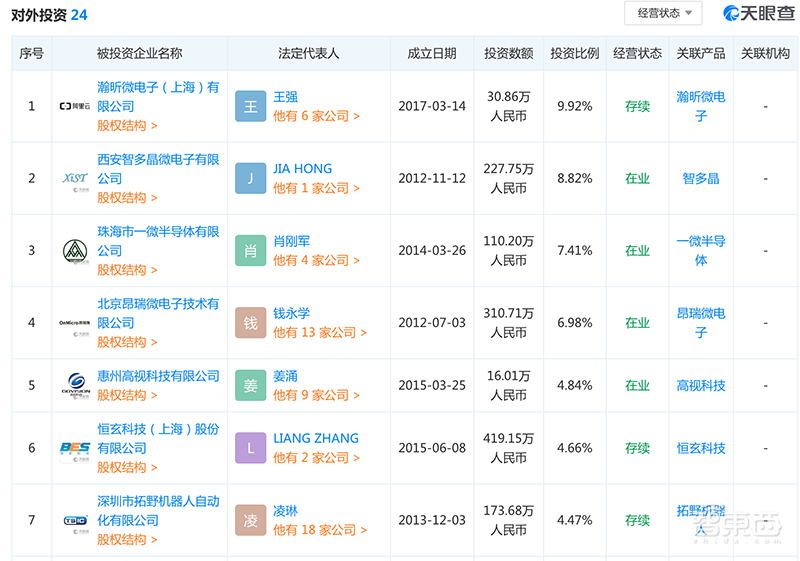Expand 股权结构 for 惠州高视科技

click(x=127, y=395)
